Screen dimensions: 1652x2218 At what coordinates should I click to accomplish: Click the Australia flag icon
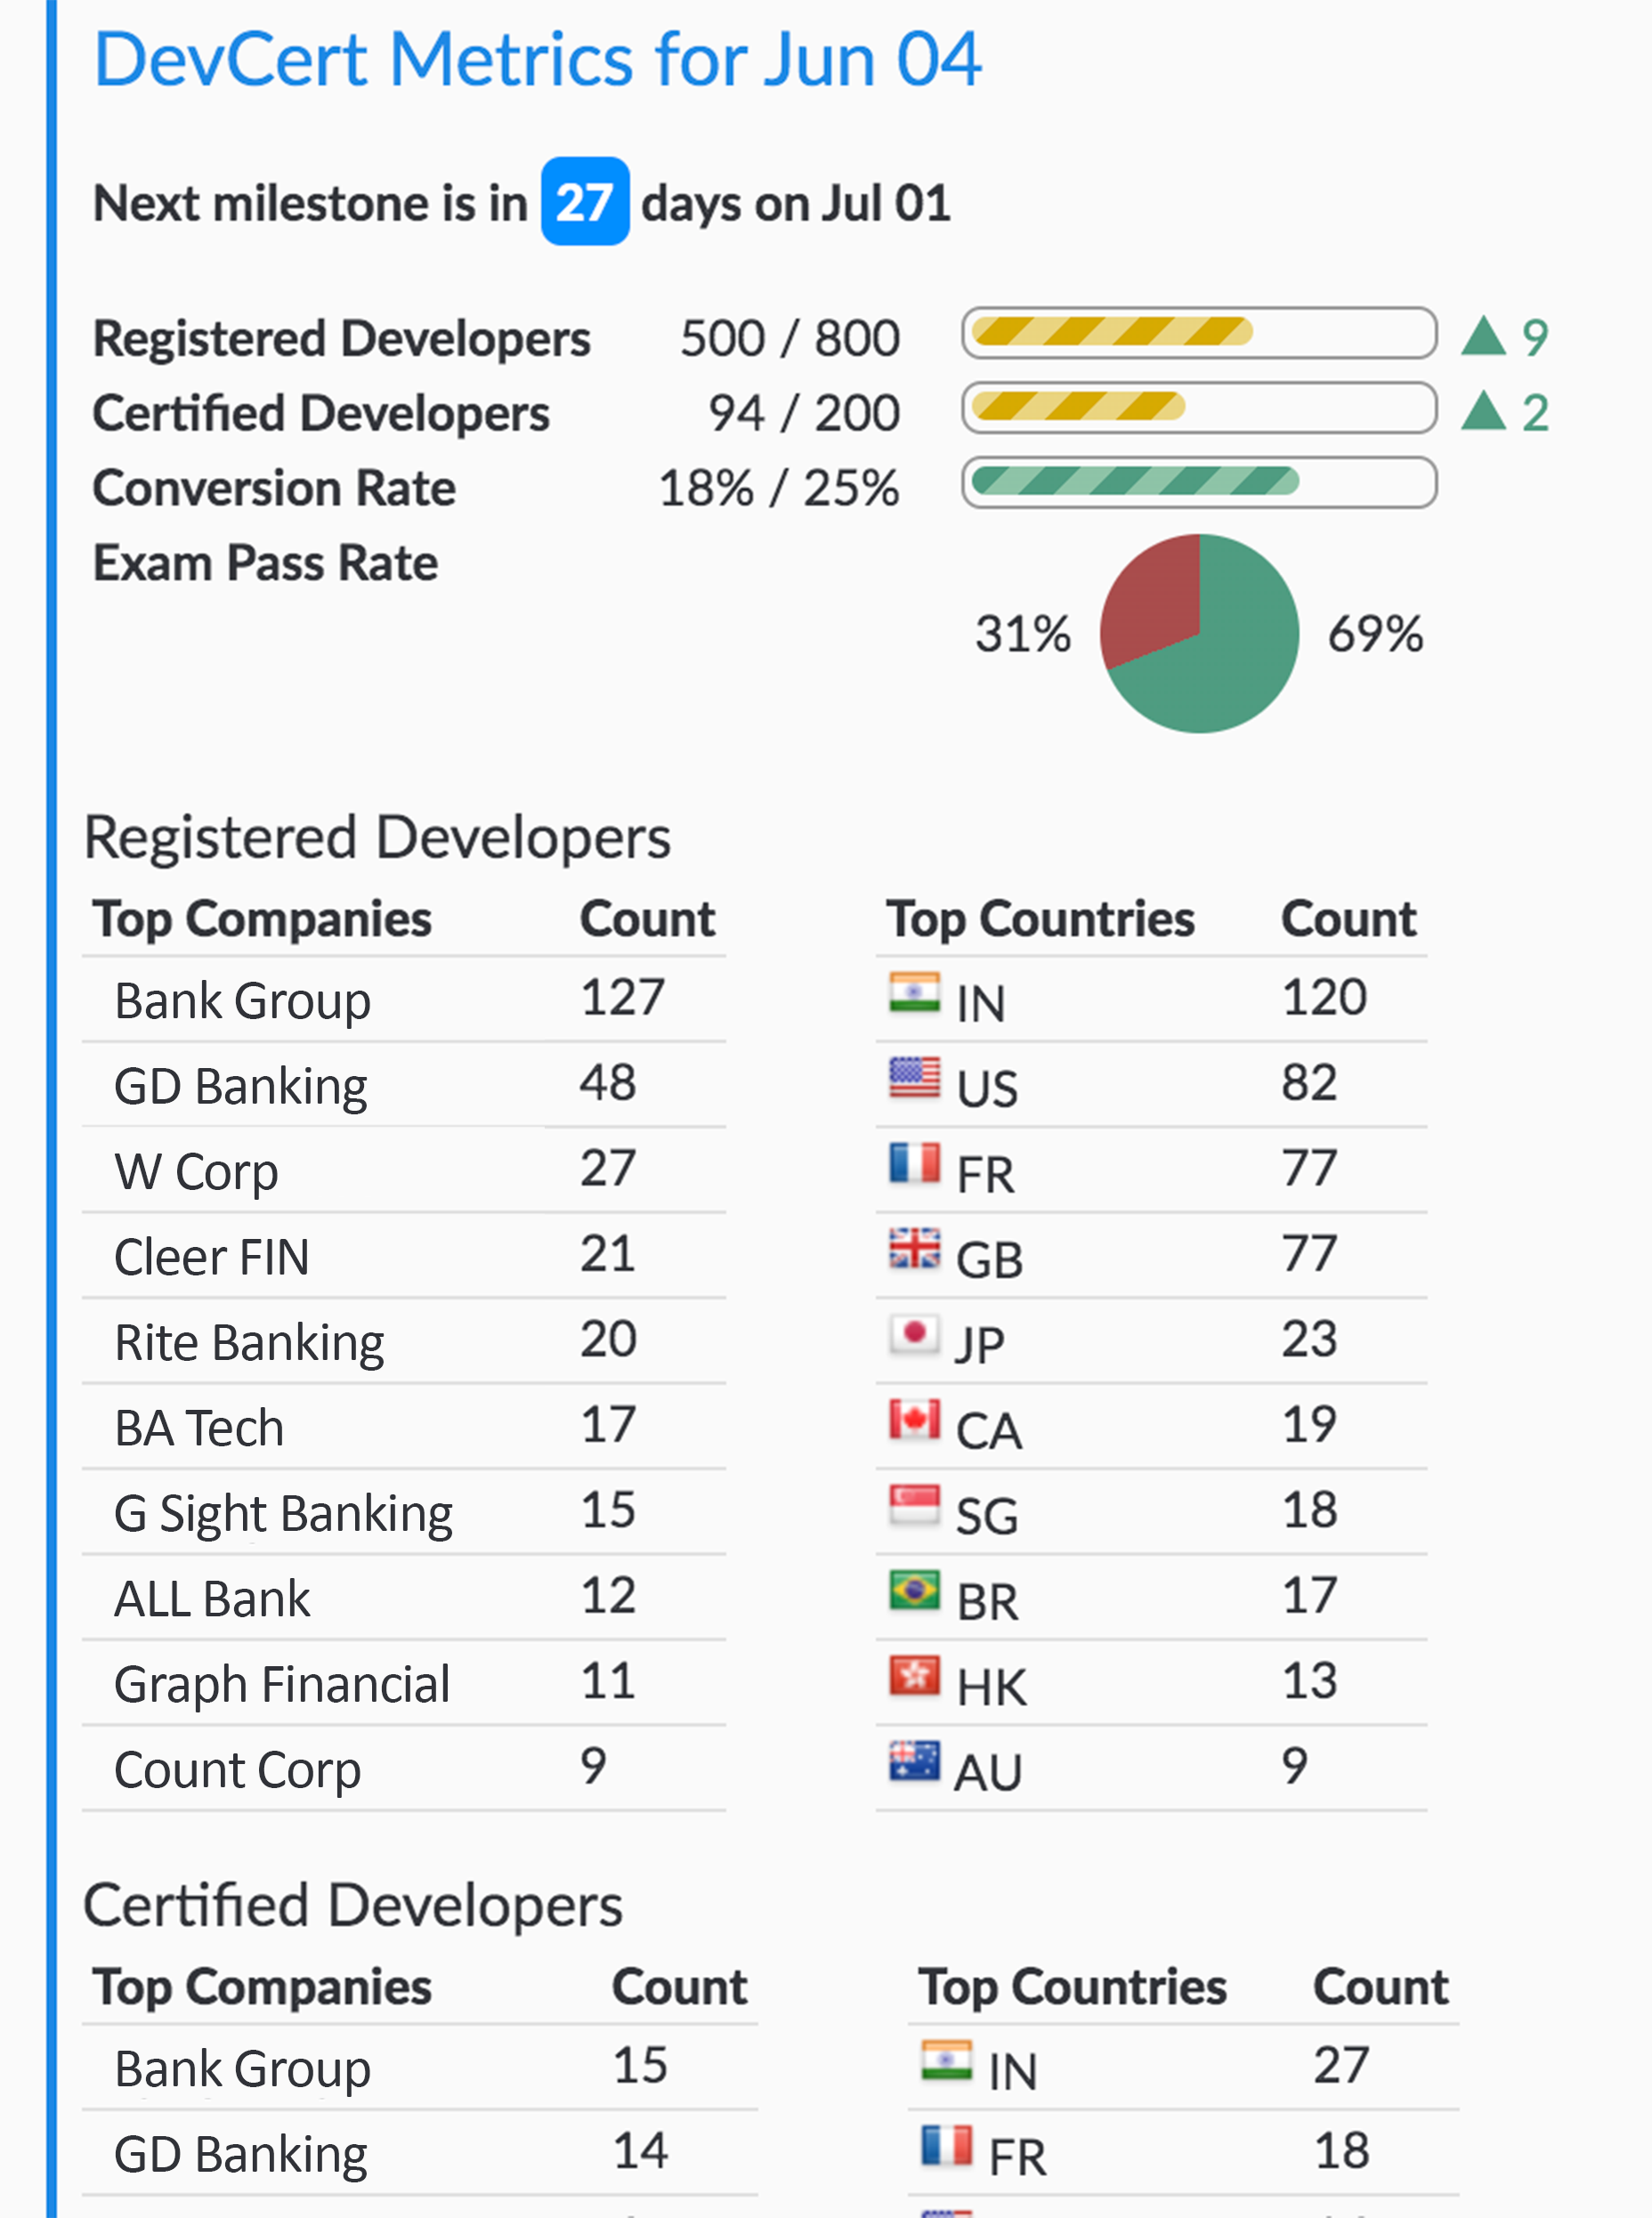(914, 1762)
